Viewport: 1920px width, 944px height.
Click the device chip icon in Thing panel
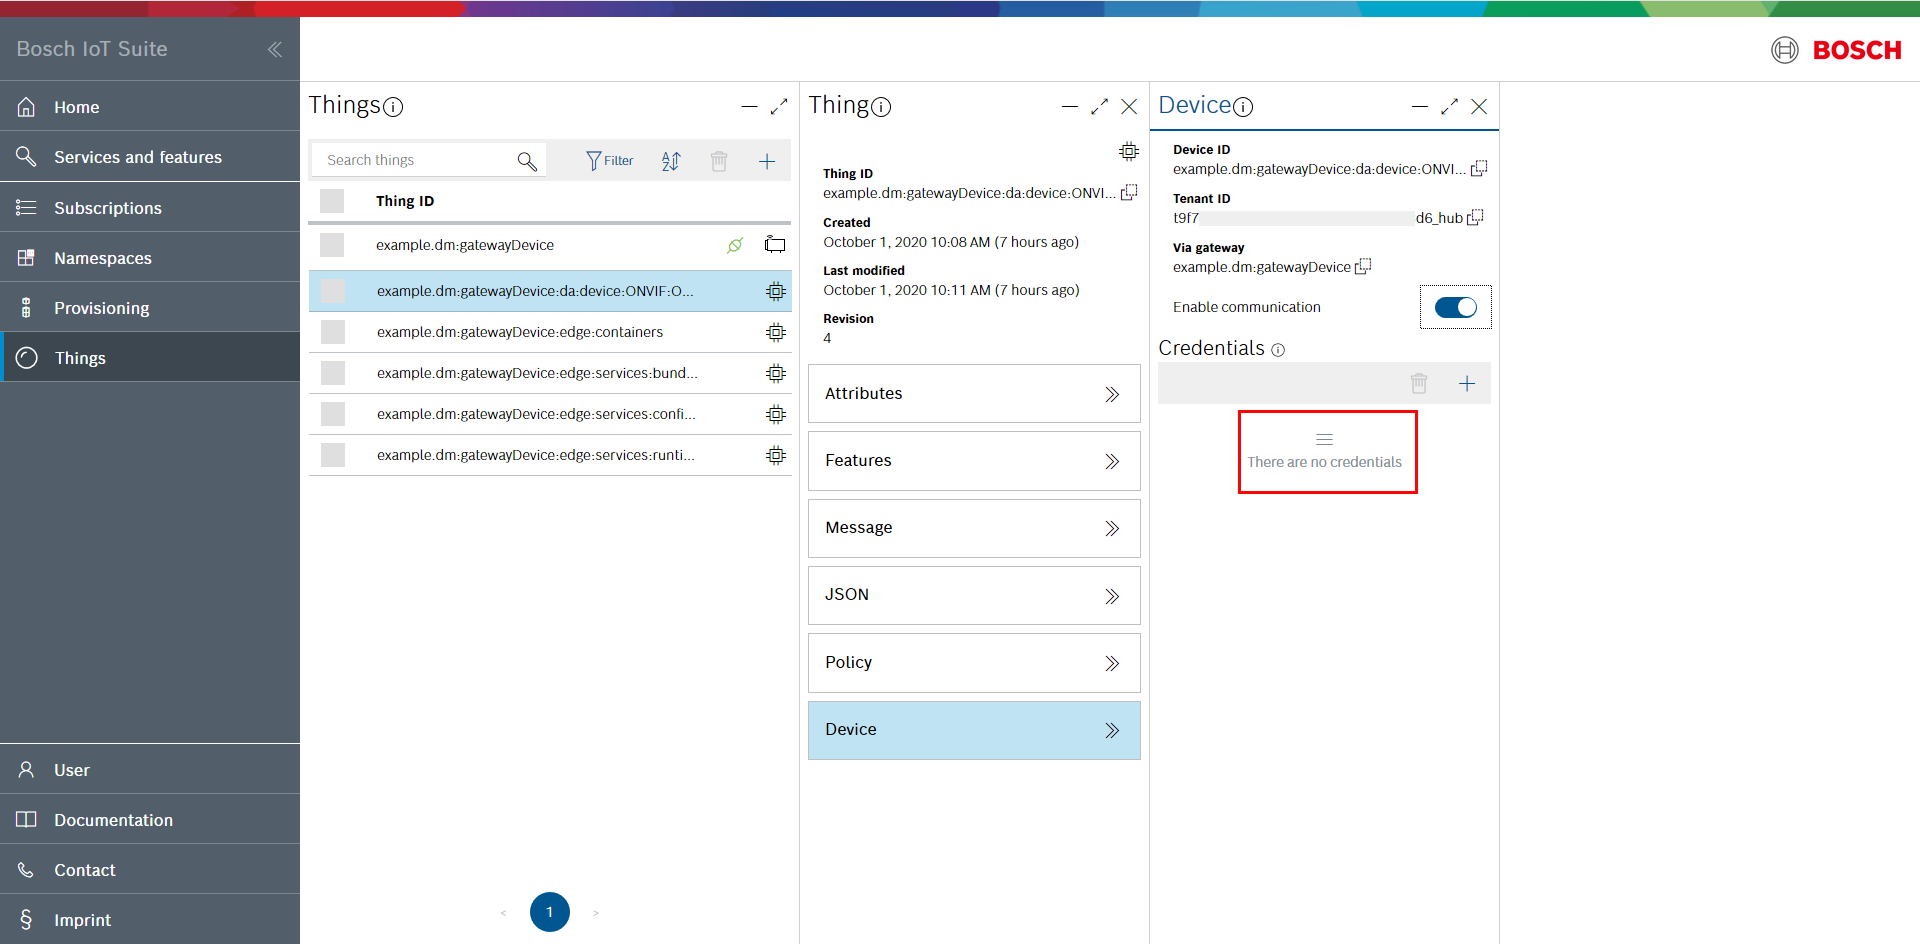pos(1129,151)
